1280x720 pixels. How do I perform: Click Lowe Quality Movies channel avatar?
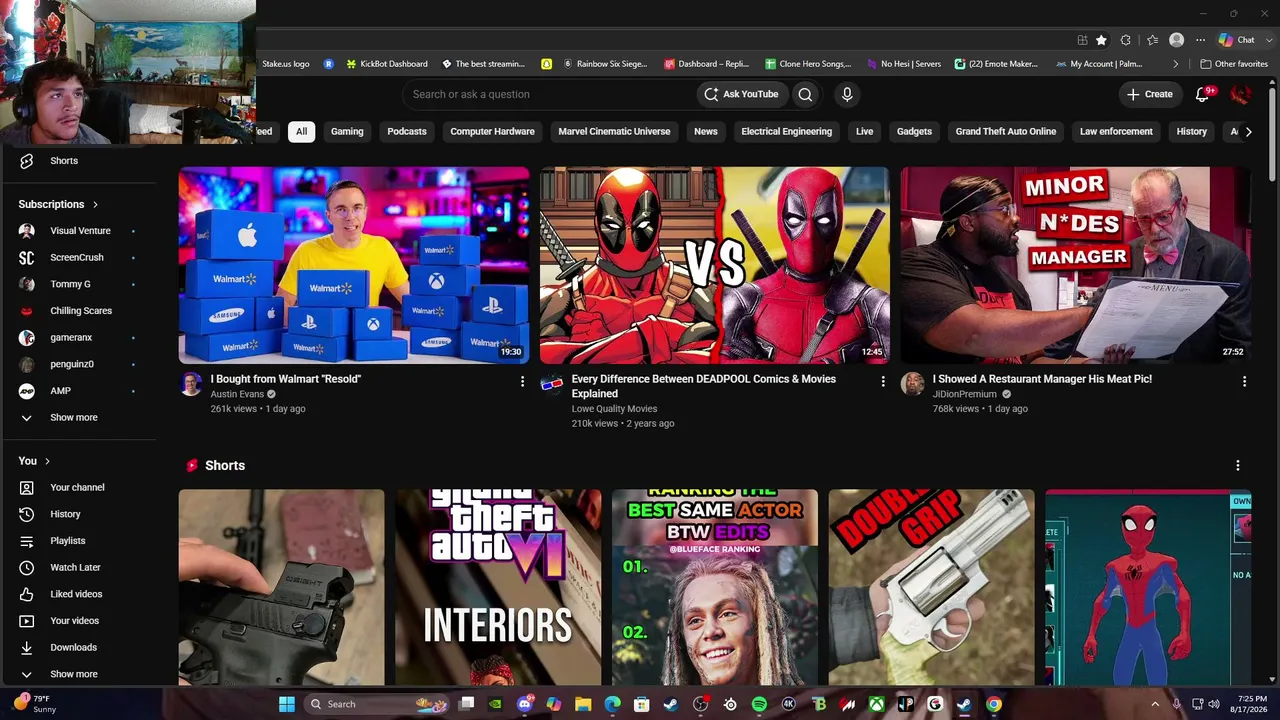coord(552,385)
